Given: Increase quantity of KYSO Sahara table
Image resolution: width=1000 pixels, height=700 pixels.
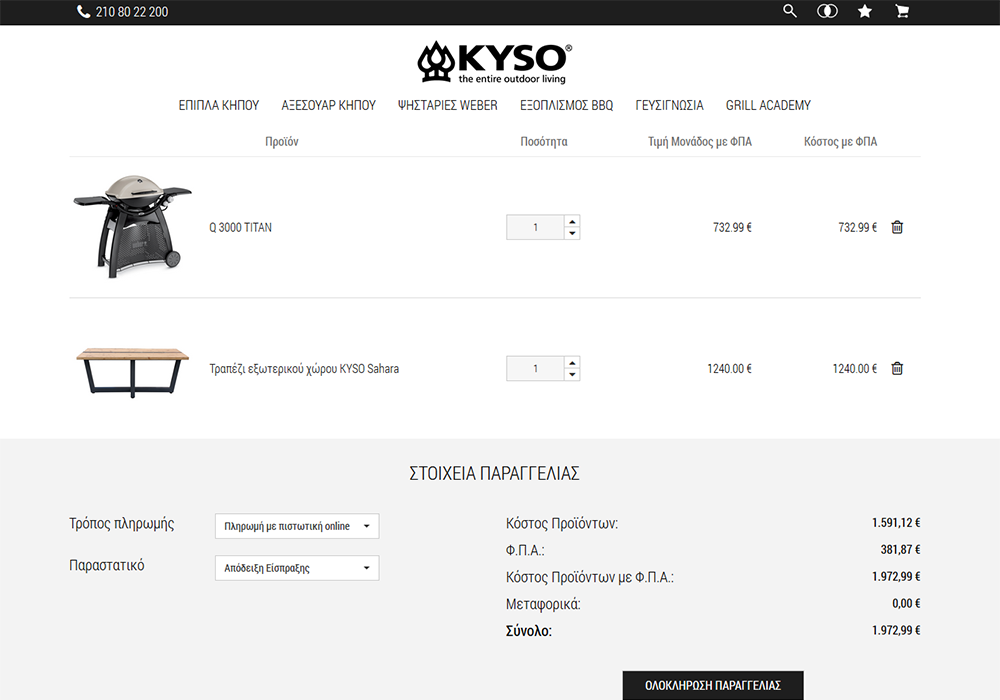Looking at the screenshot, I should click(572, 363).
